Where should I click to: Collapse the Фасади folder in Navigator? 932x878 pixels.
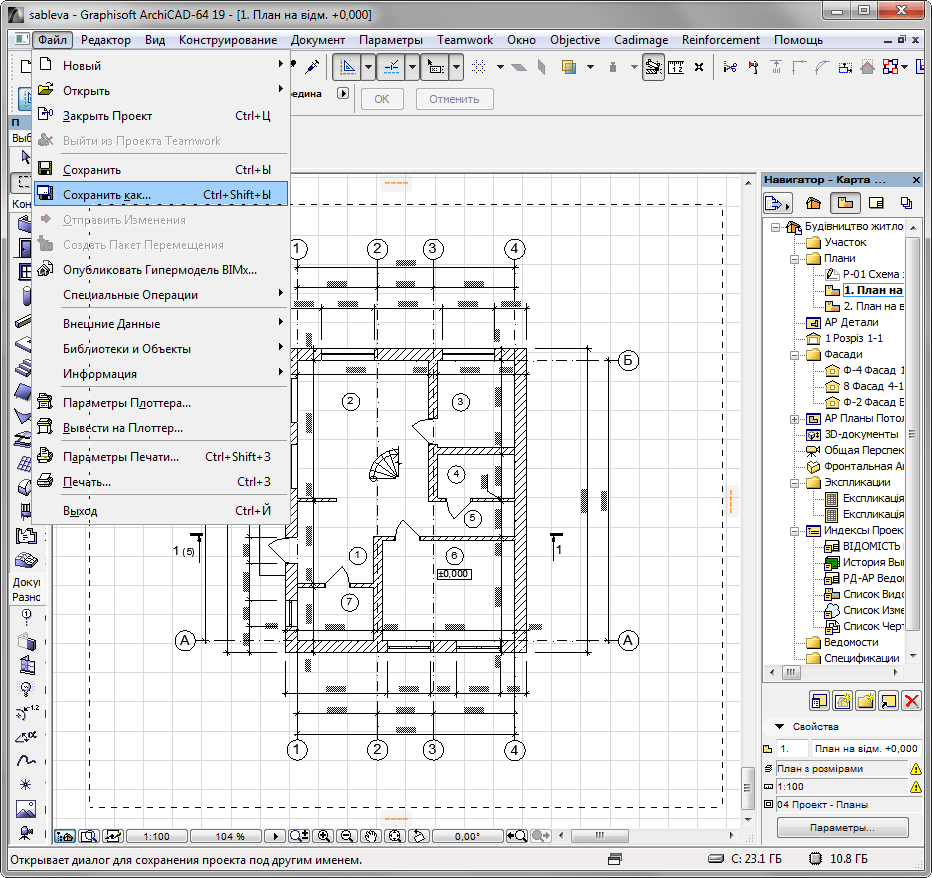coord(795,355)
